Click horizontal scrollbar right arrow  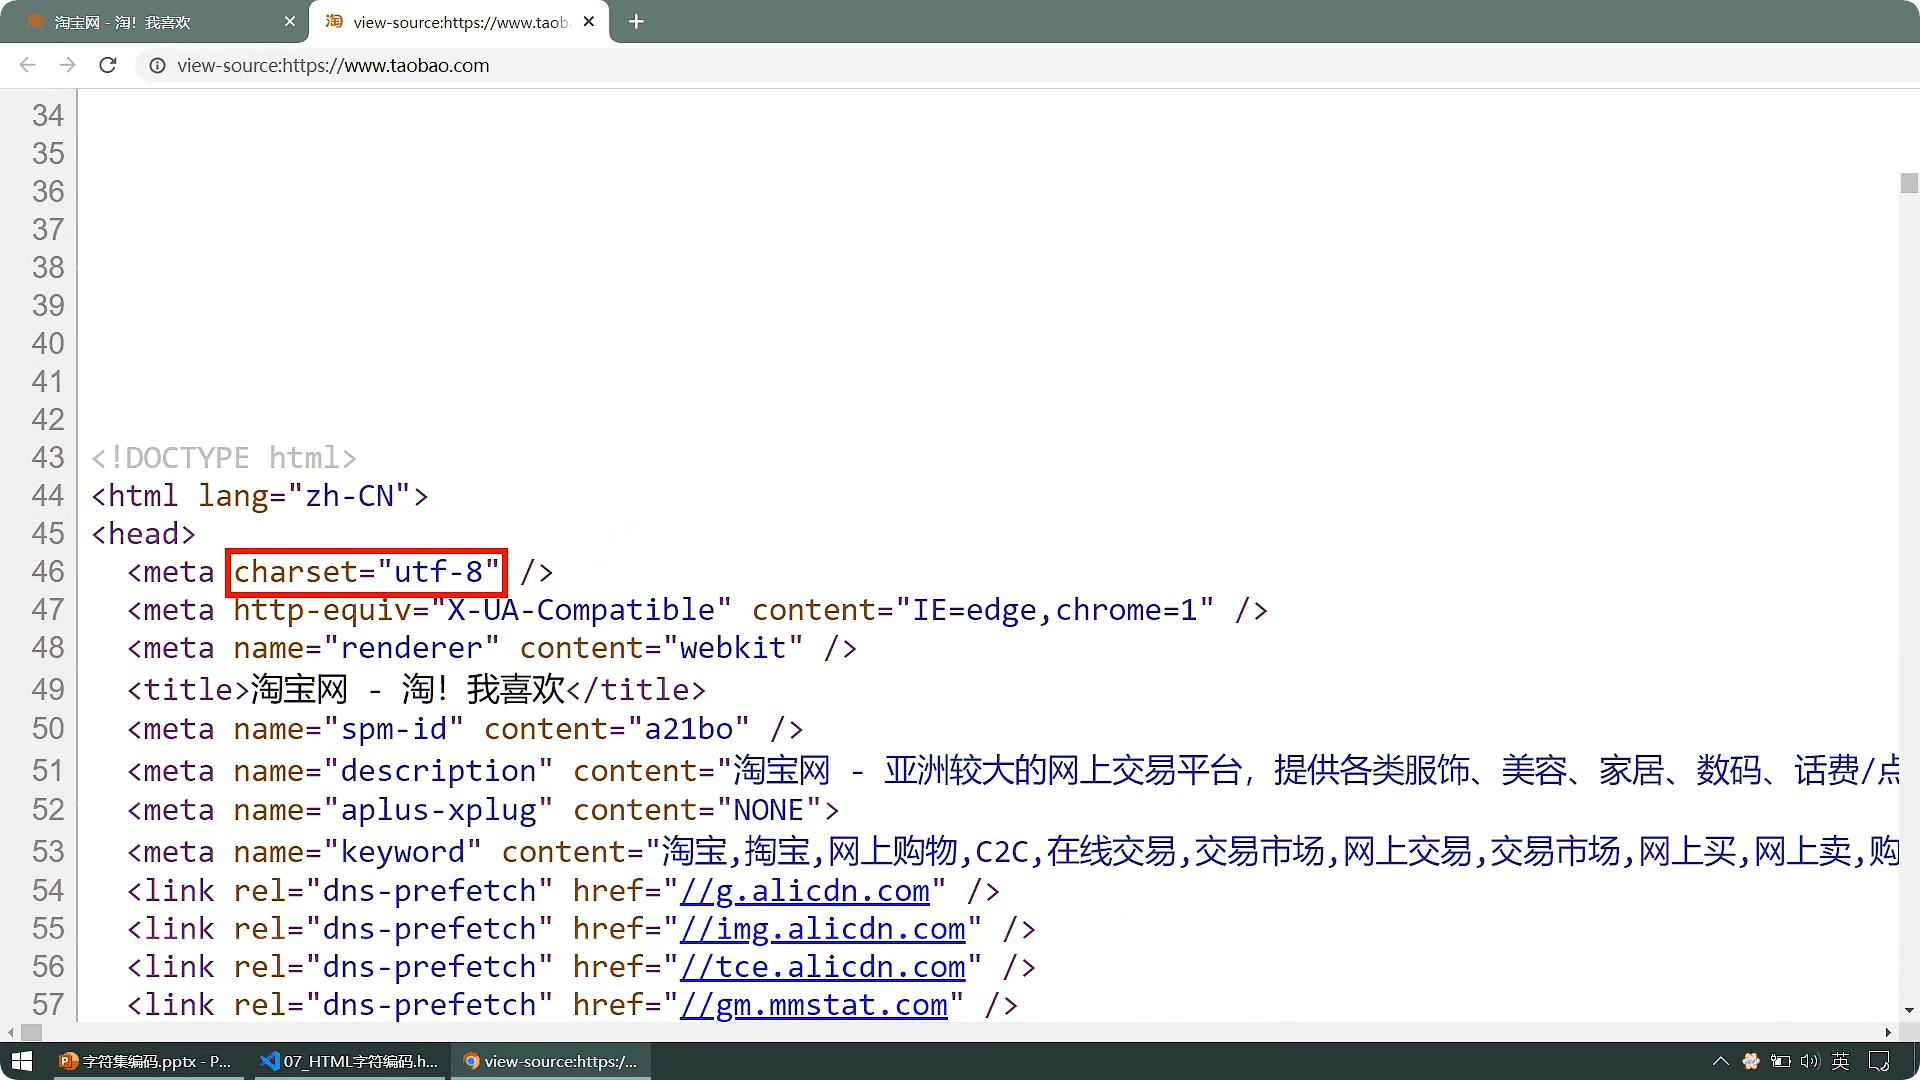1888,1032
